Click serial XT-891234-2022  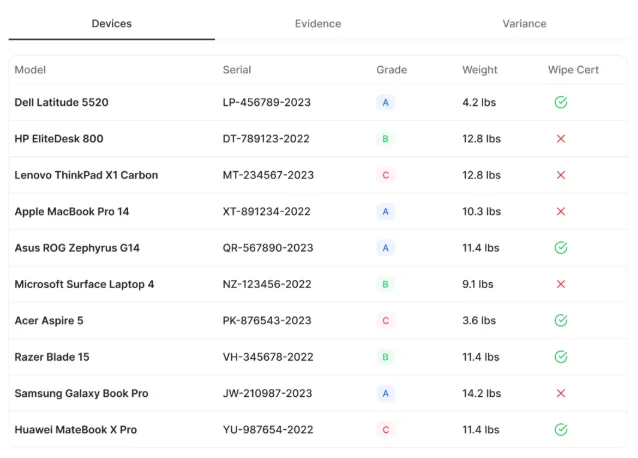[x=267, y=212]
